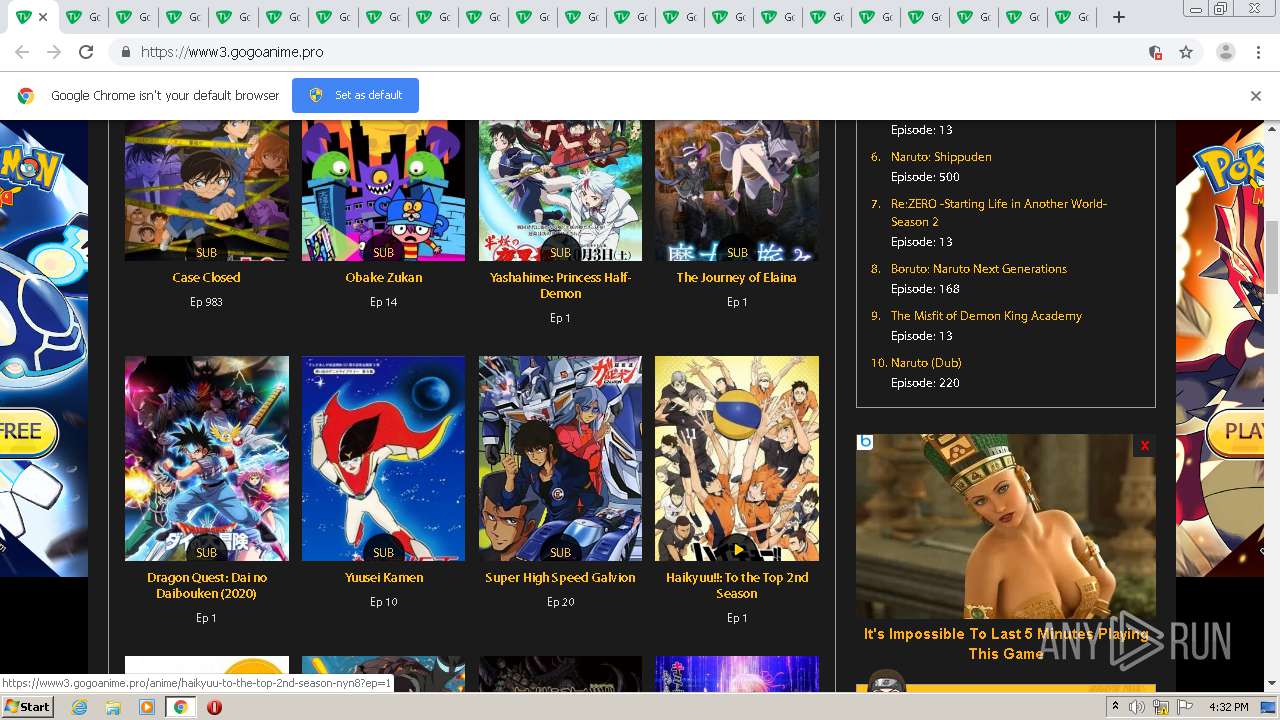The image size is (1280, 720).
Task: Go forward to next page
Action: (54, 52)
